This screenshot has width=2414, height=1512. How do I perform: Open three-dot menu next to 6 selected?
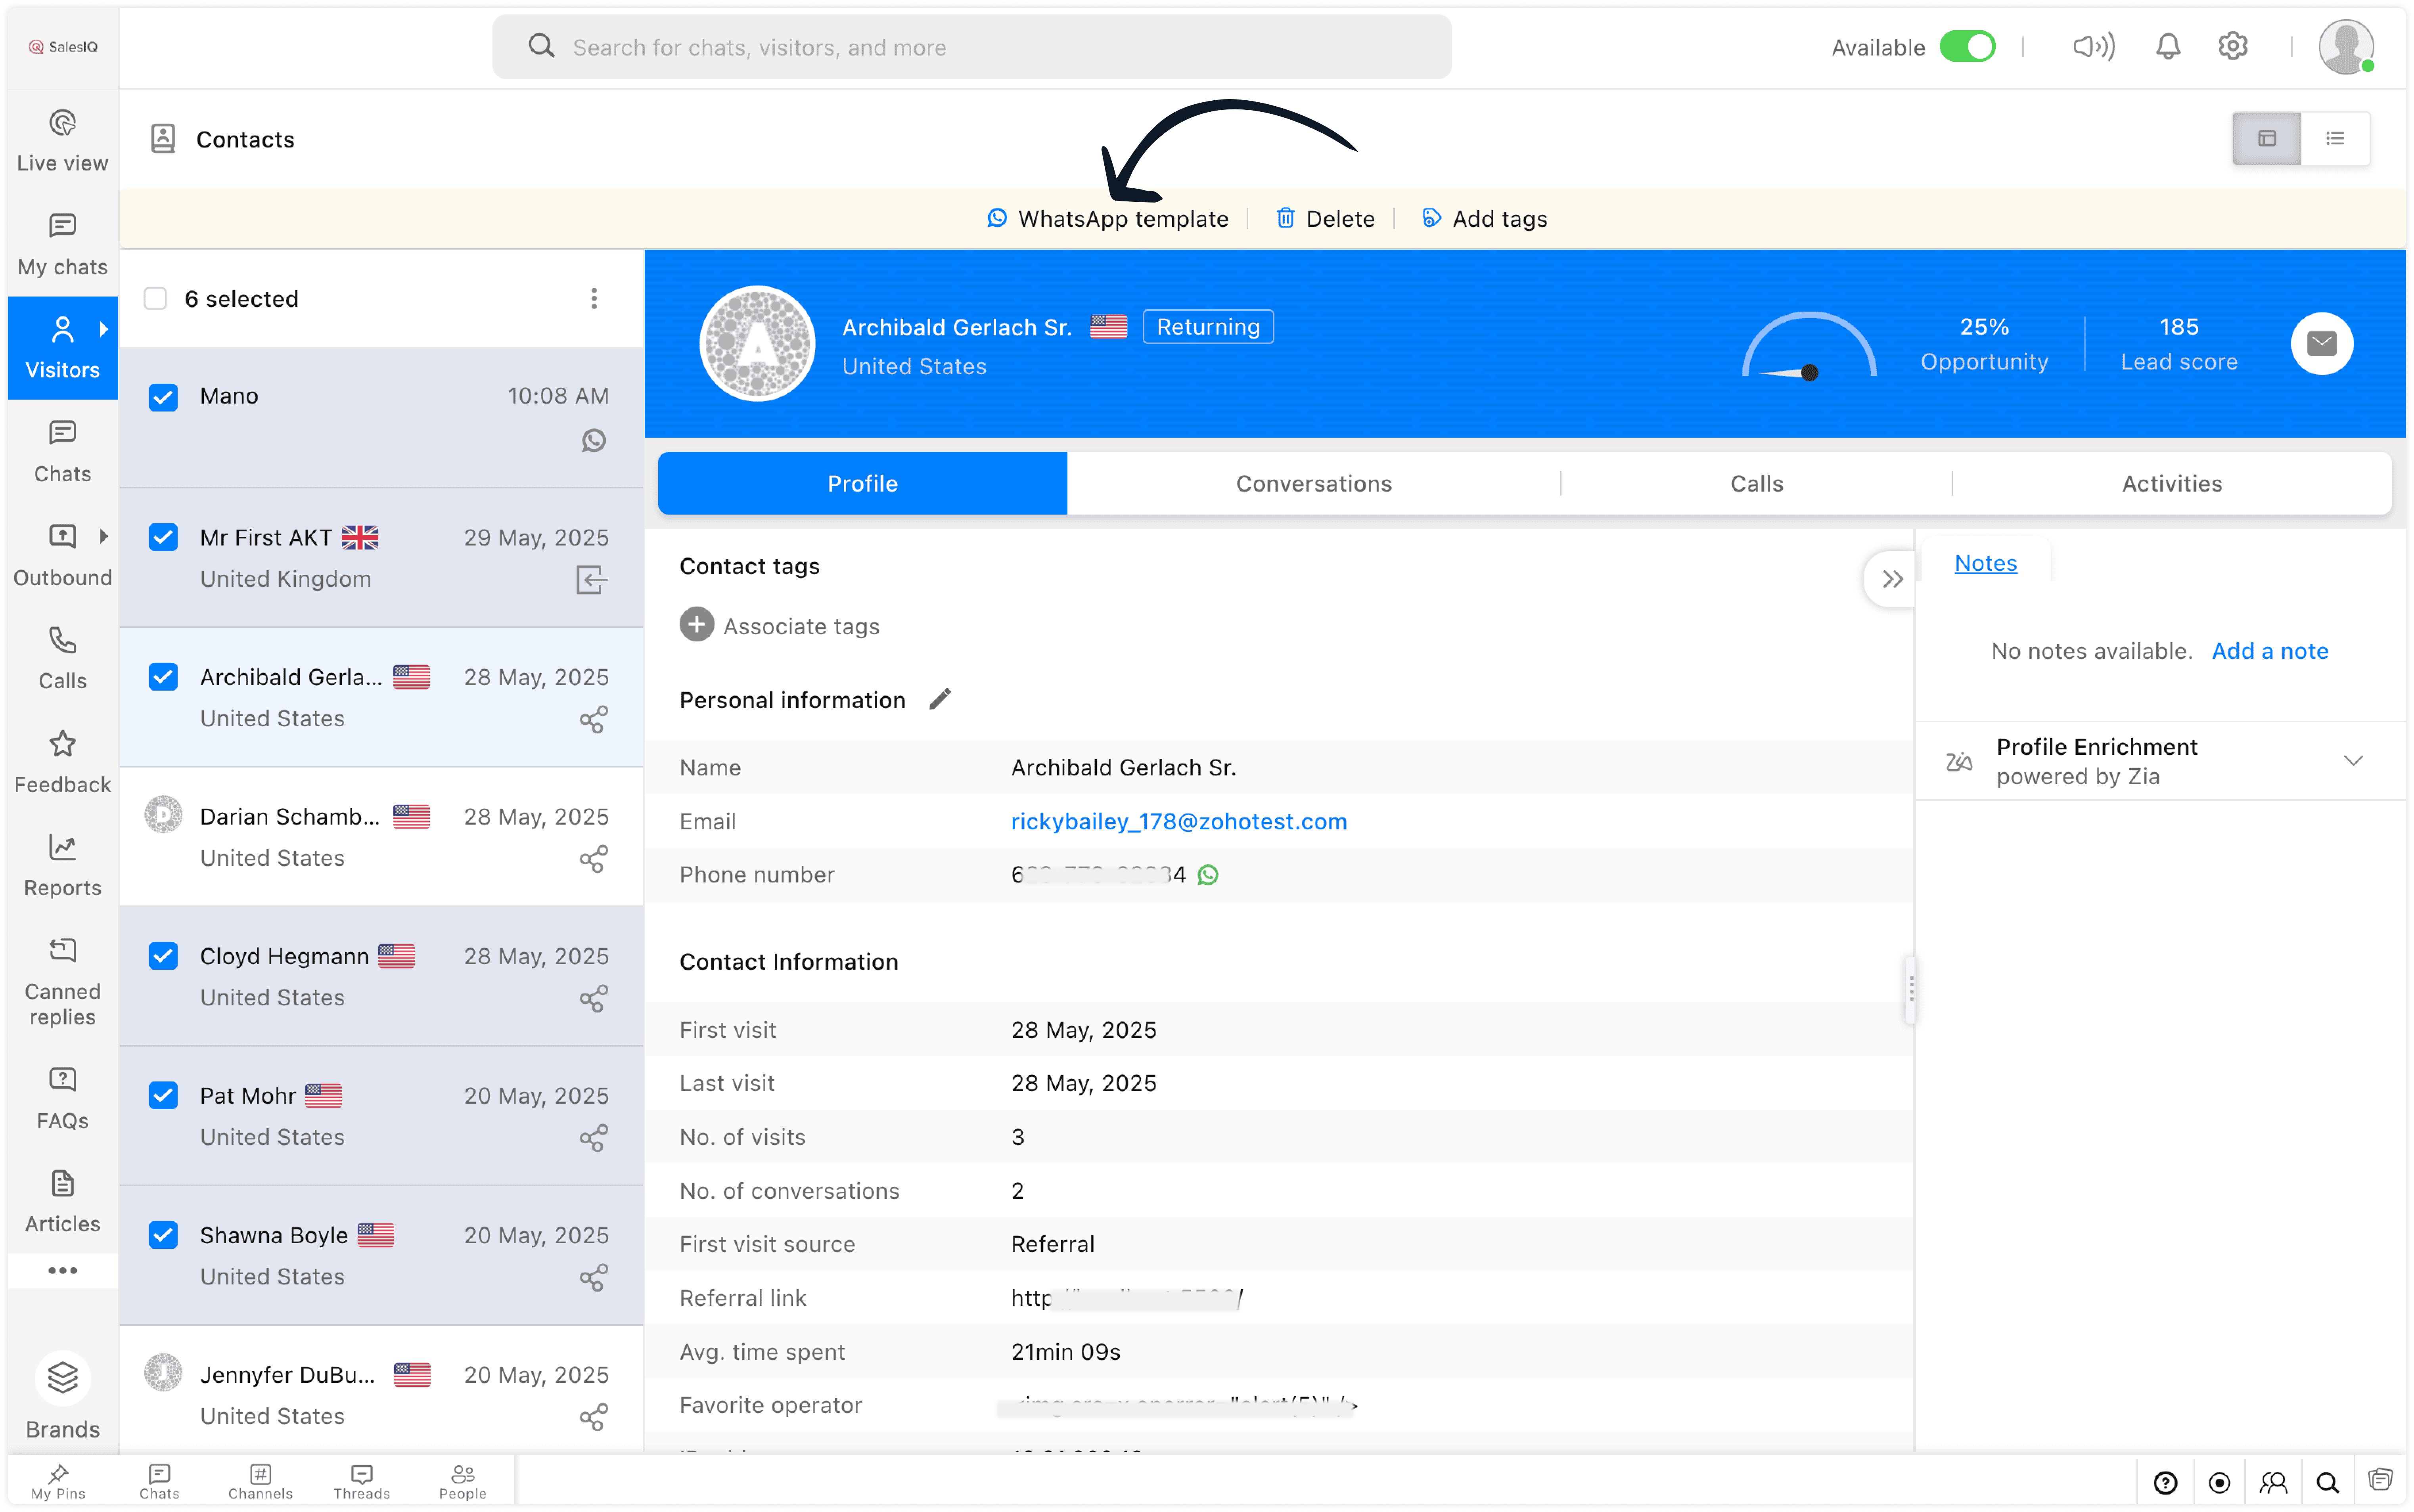tap(594, 299)
